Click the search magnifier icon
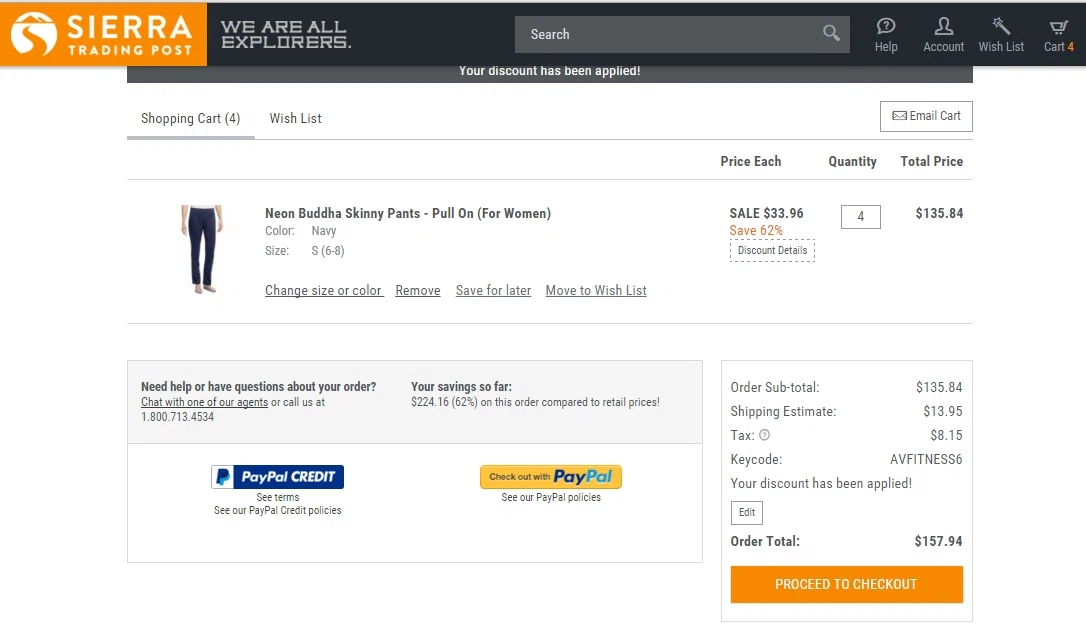 (831, 33)
